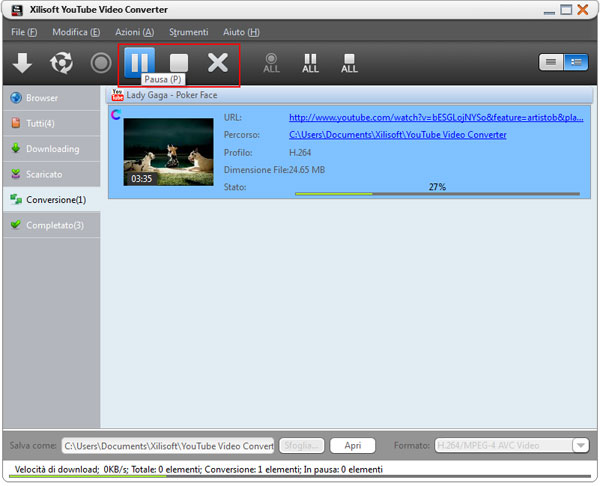Open the File (F) menu
This screenshot has height=486, width=600.
(x=24, y=32)
